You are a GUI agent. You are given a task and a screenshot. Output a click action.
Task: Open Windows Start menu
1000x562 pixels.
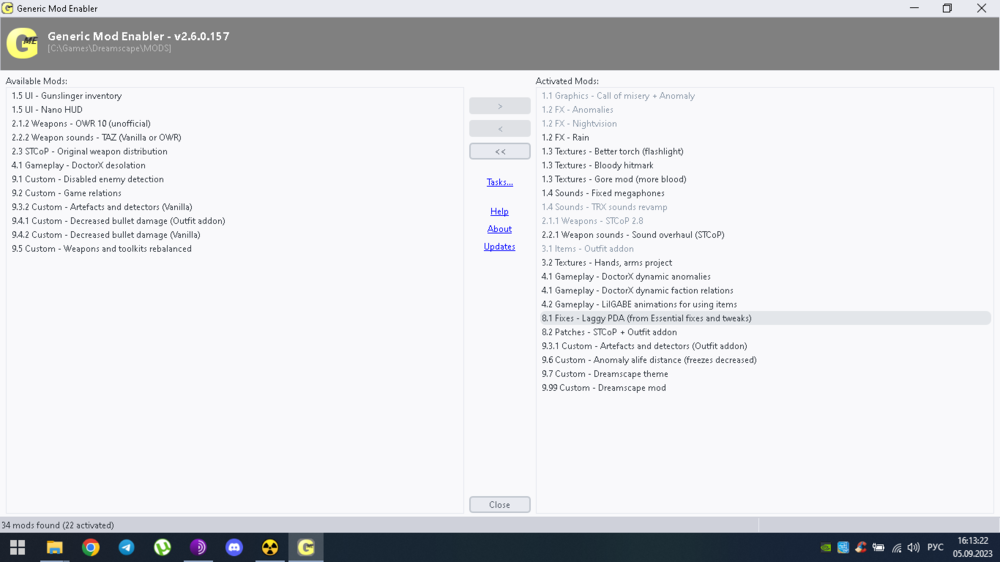click(17, 547)
